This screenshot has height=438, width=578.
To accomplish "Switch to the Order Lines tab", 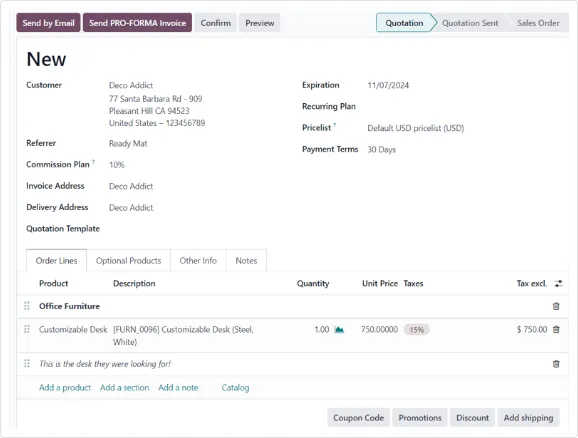I will tap(56, 261).
